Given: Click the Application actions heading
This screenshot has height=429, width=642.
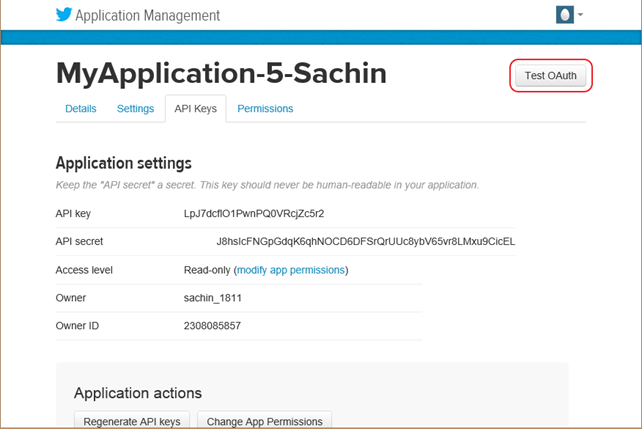Looking at the screenshot, I should click(138, 393).
